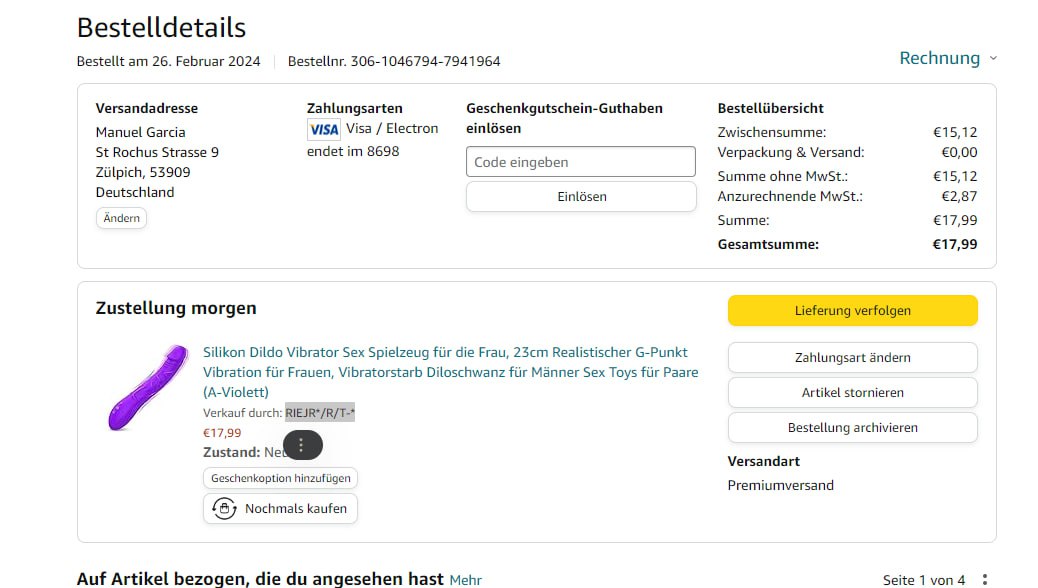
Task: Click the purple product thumbnail image
Action: pyautogui.click(x=147, y=388)
